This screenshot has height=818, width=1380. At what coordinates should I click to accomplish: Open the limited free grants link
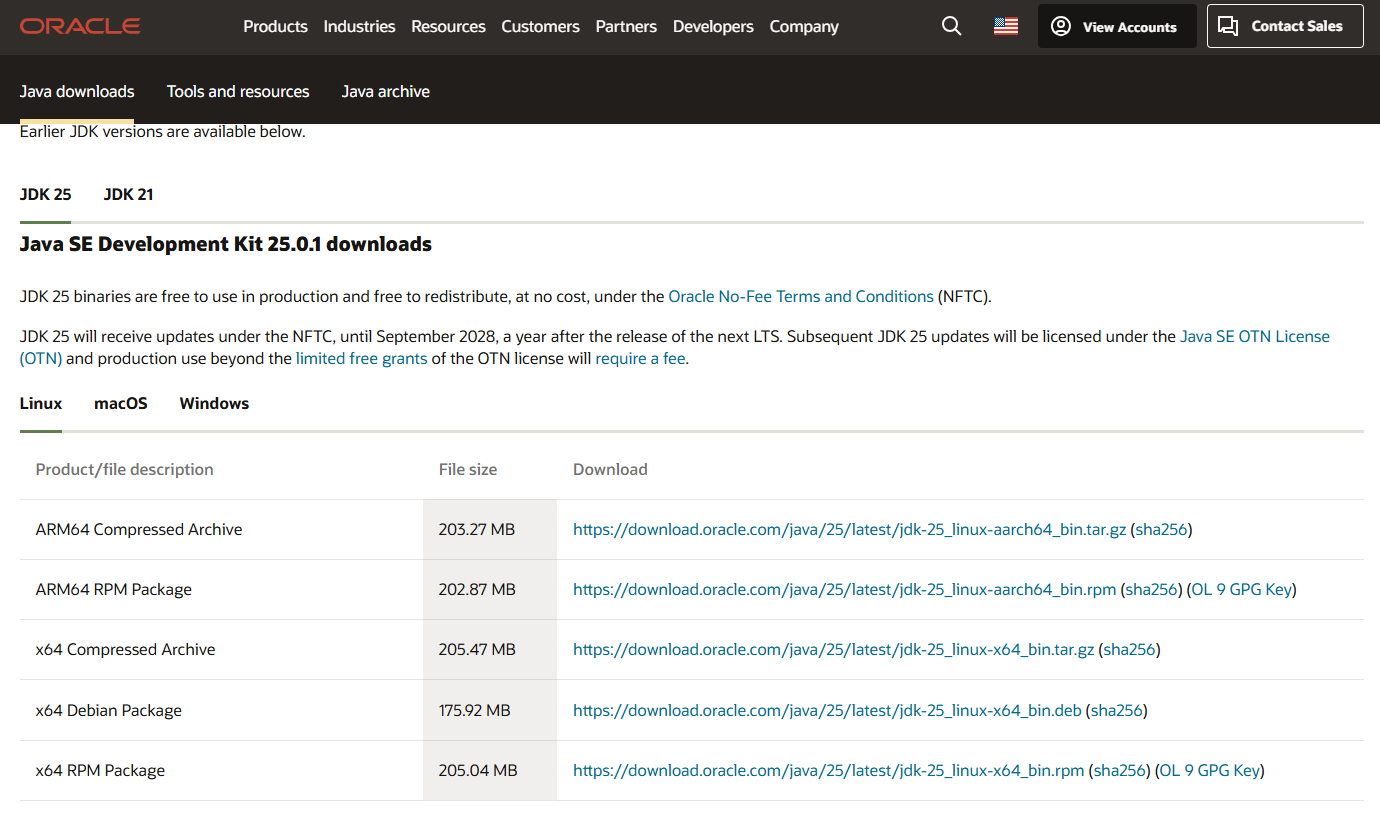[x=361, y=358]
